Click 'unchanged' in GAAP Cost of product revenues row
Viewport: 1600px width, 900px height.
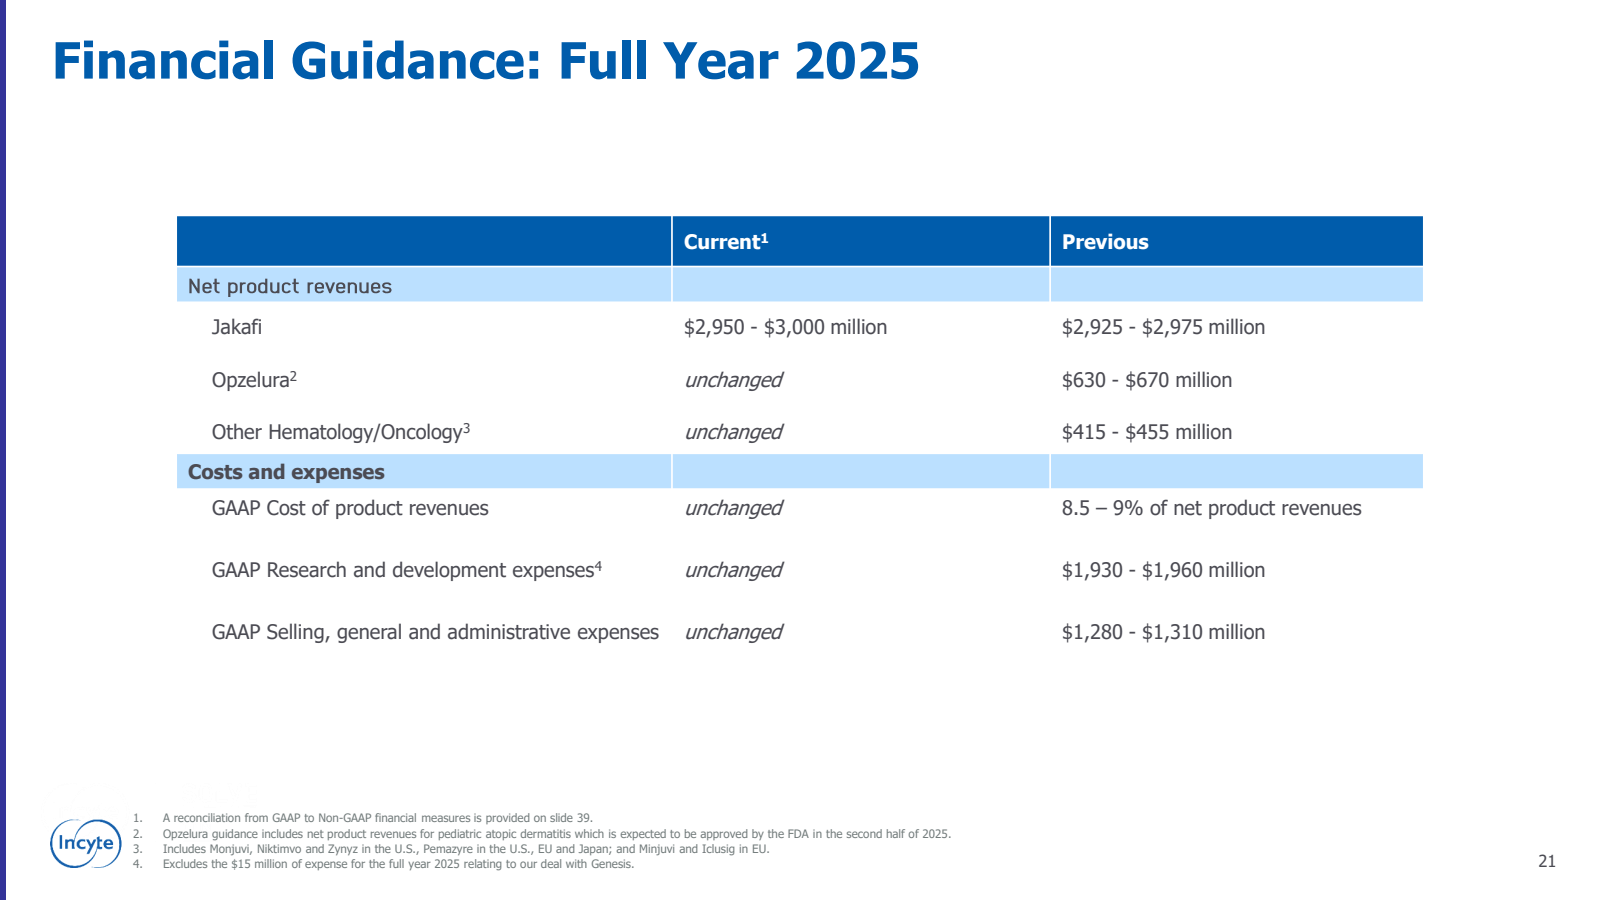(733, 508)
